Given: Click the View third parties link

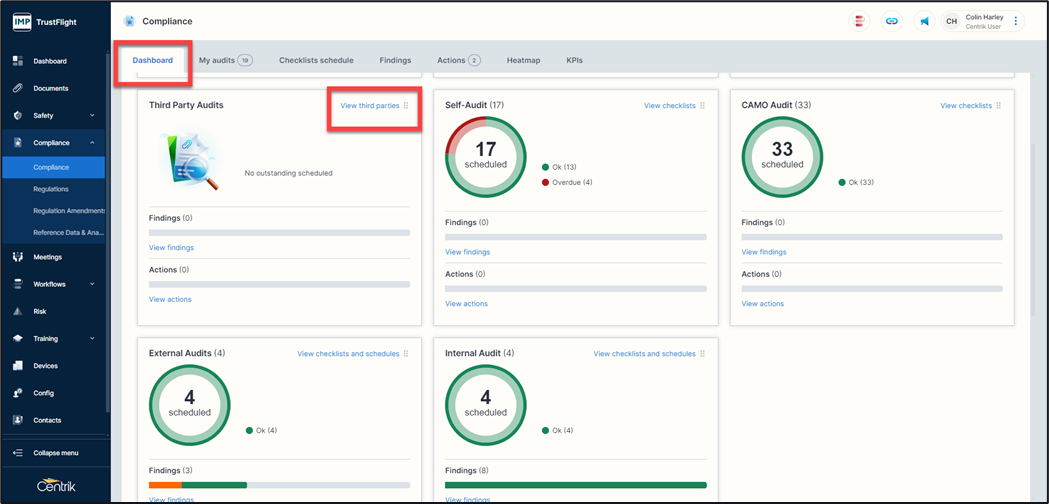Looking at the screenshot, I should click(370, 106).
